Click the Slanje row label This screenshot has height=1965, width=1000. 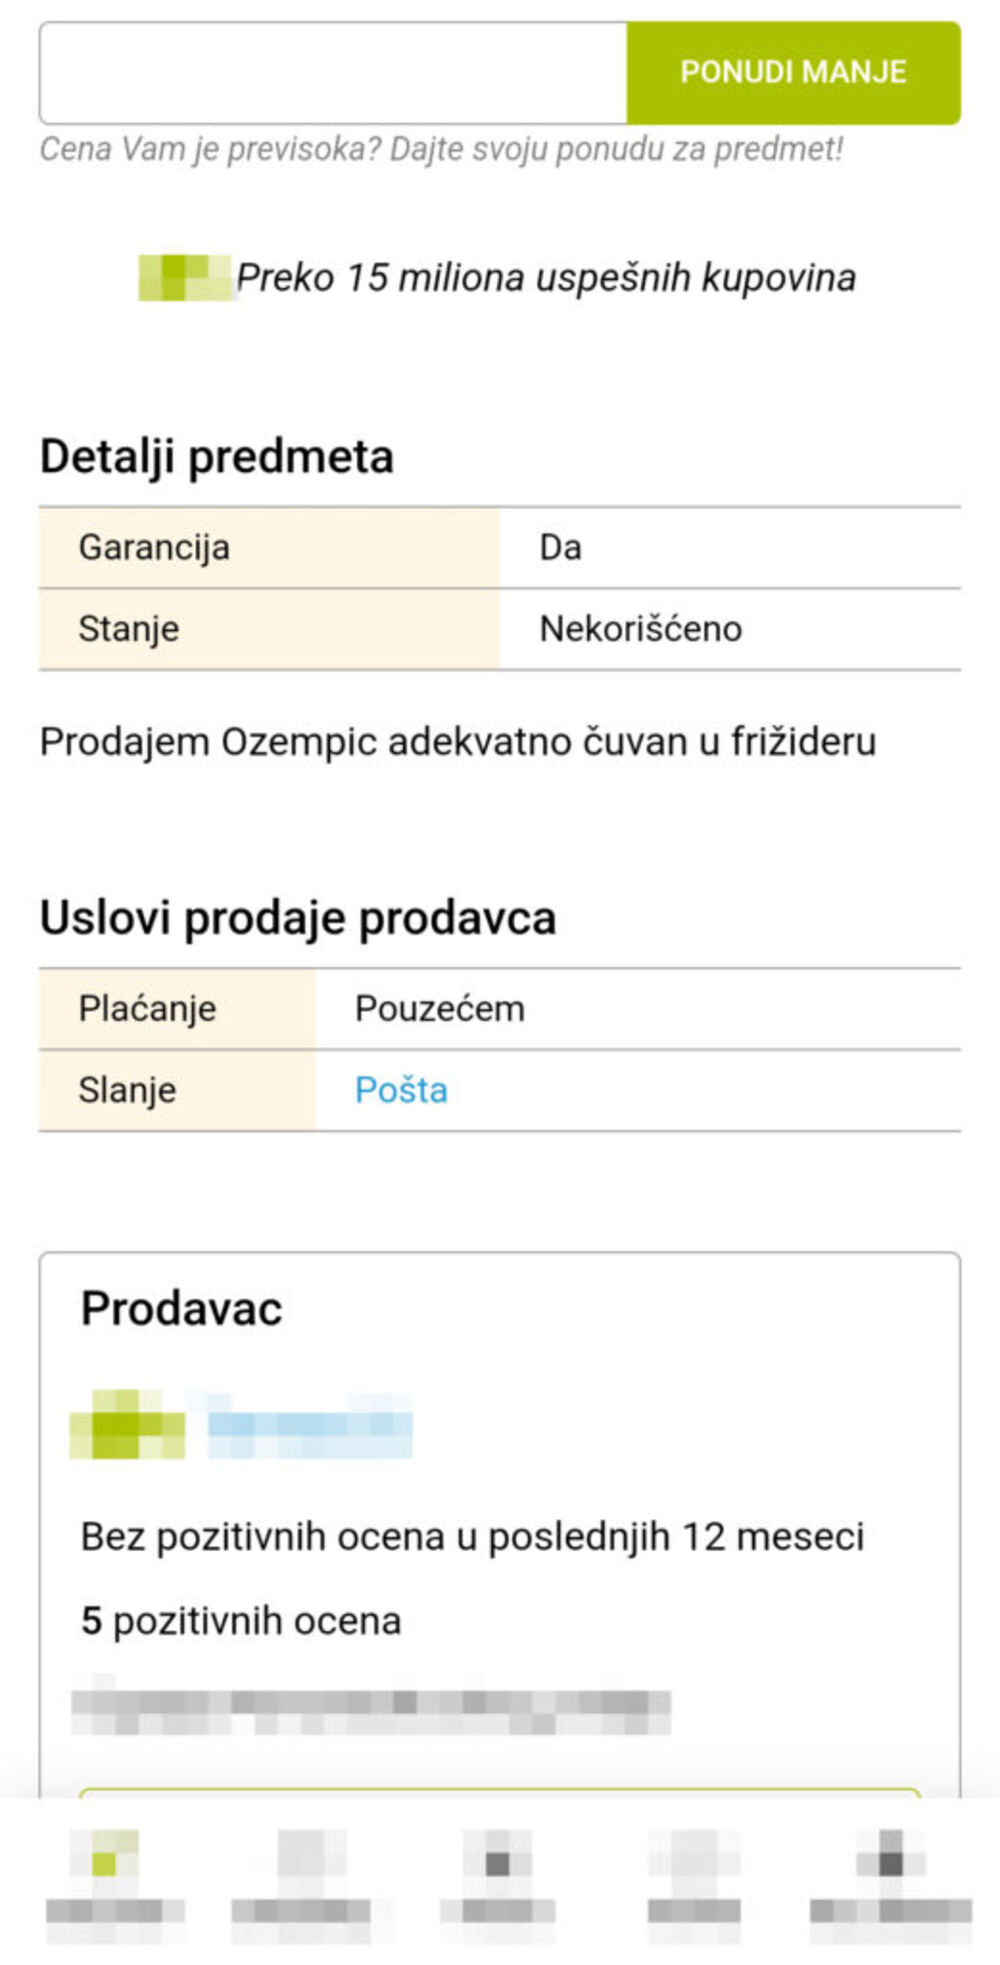click(128, 1090)
